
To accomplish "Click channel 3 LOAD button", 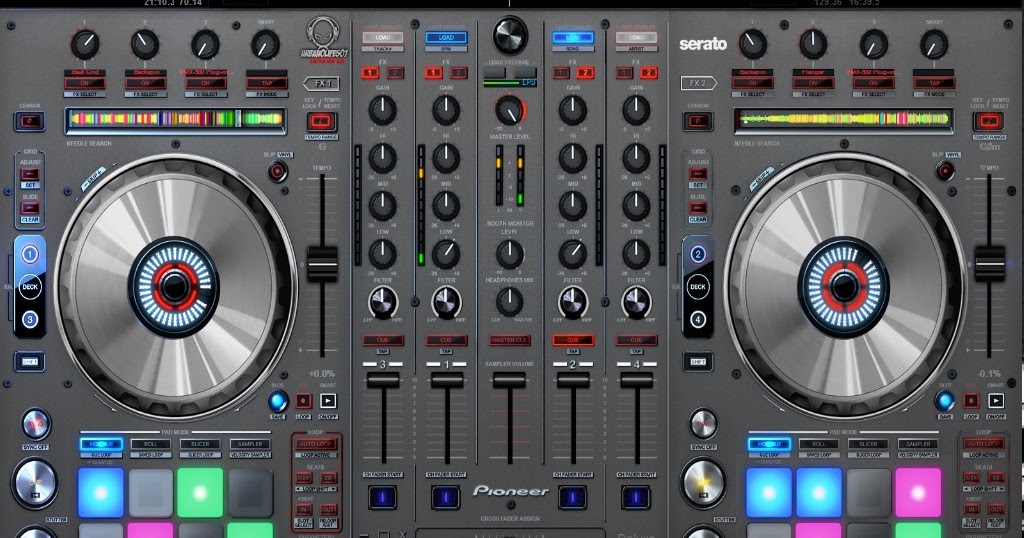I will (383, 38).
